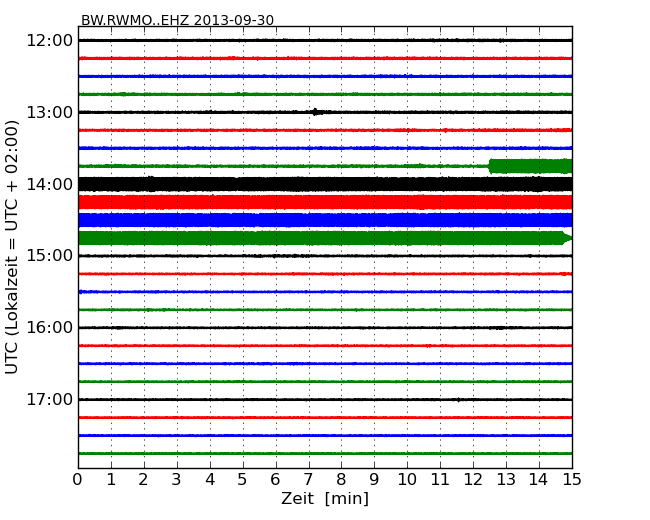Click x-axis tick label 4
650x520 pixels.
point(209,480)
